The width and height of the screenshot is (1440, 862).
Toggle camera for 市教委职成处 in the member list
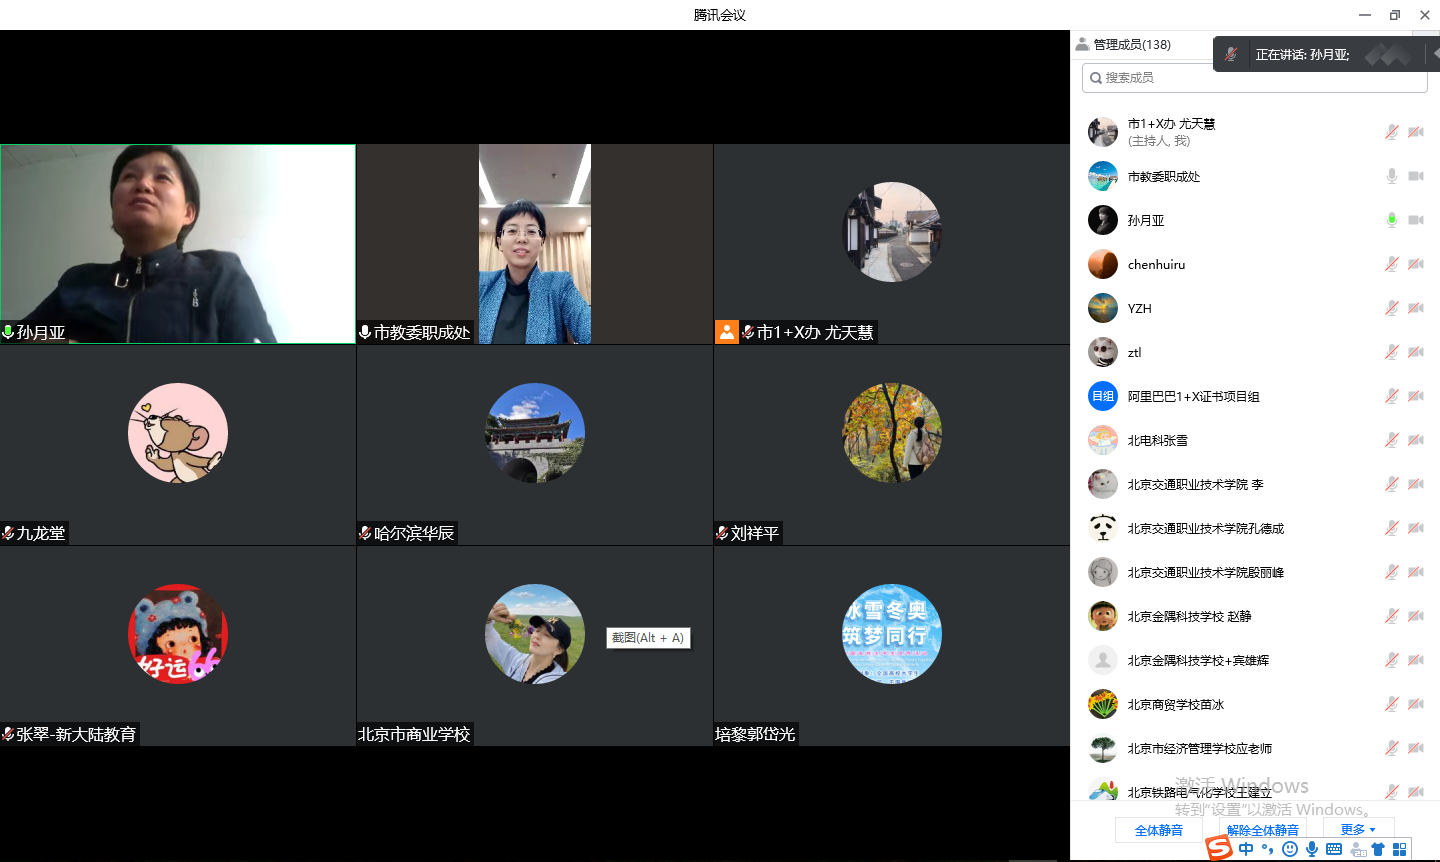[1416, 176]
